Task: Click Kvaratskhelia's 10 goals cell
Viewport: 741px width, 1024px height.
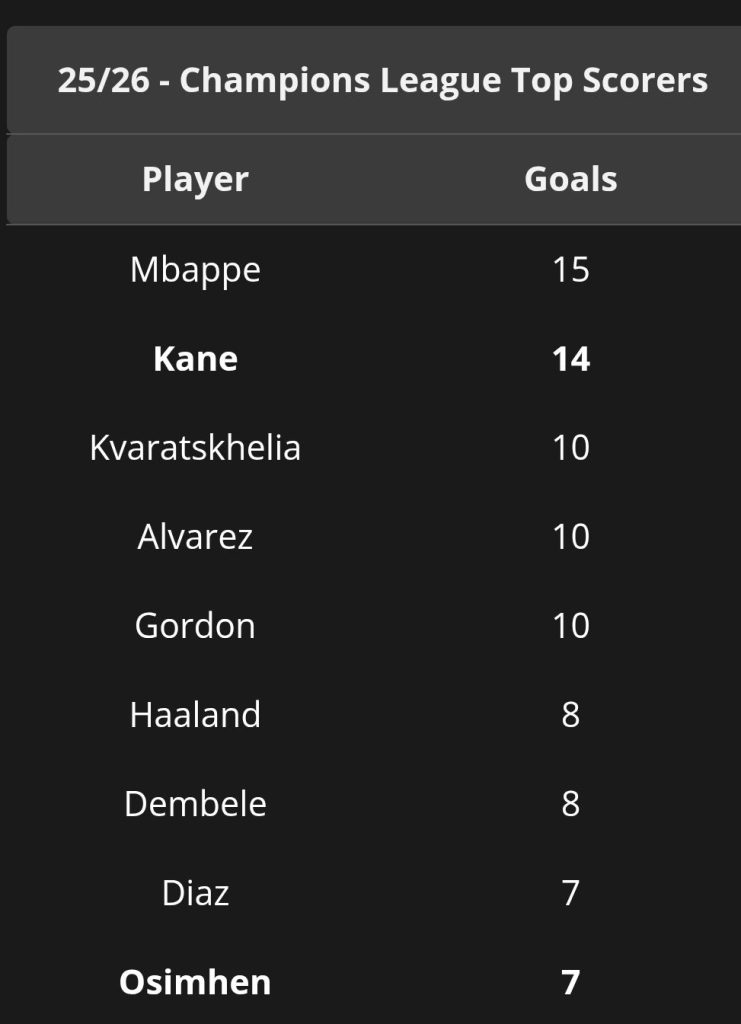Action: click(x=571, y=447)
